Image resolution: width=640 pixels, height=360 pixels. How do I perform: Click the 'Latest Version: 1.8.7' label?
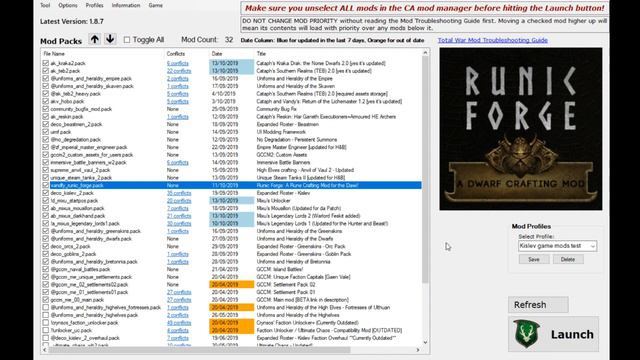(72, 21)
